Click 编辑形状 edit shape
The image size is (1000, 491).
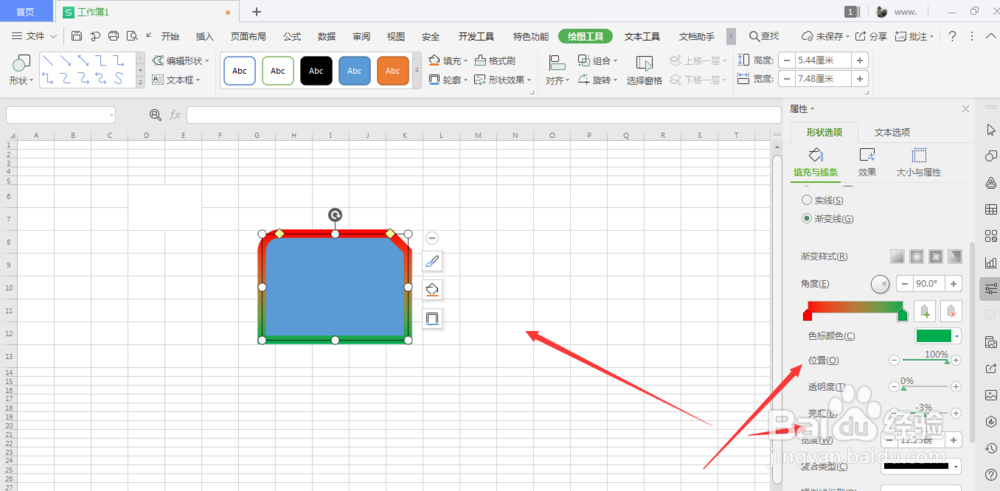[180, 61]
